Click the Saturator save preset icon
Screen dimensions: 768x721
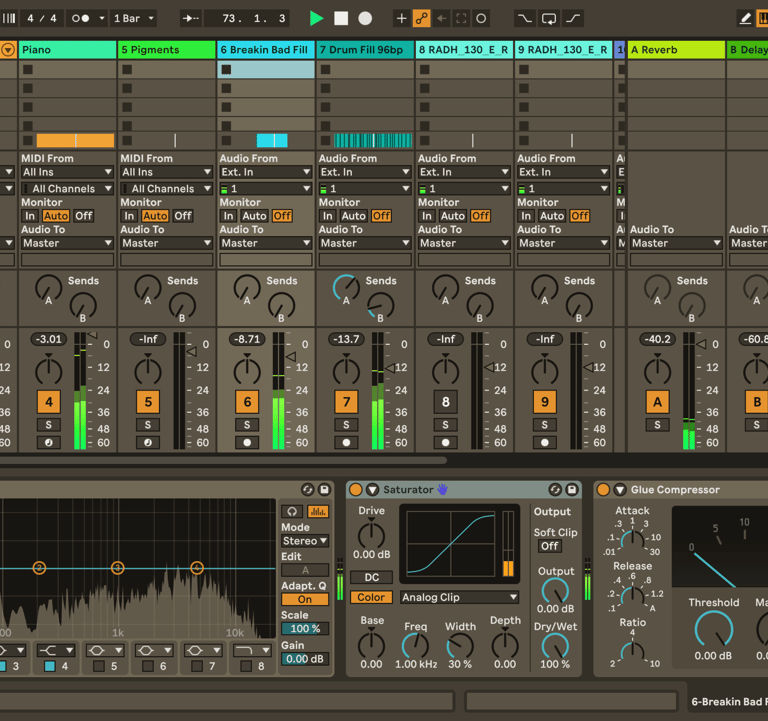[x=572, y=489]
